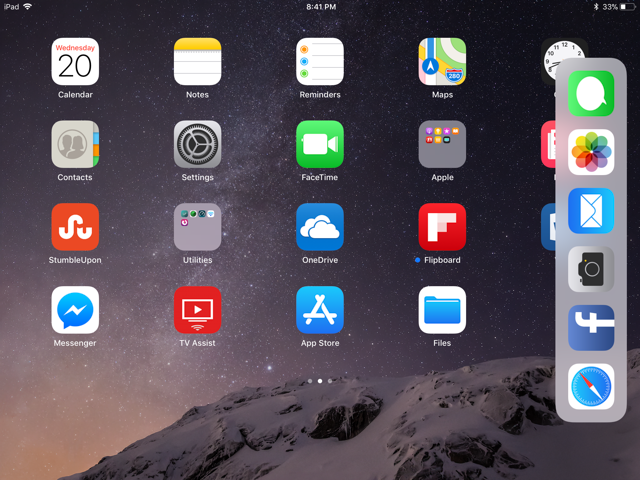Screen dimensions: 640x480
Task: Open the Apple folder
Action: [x=442, y=144]
